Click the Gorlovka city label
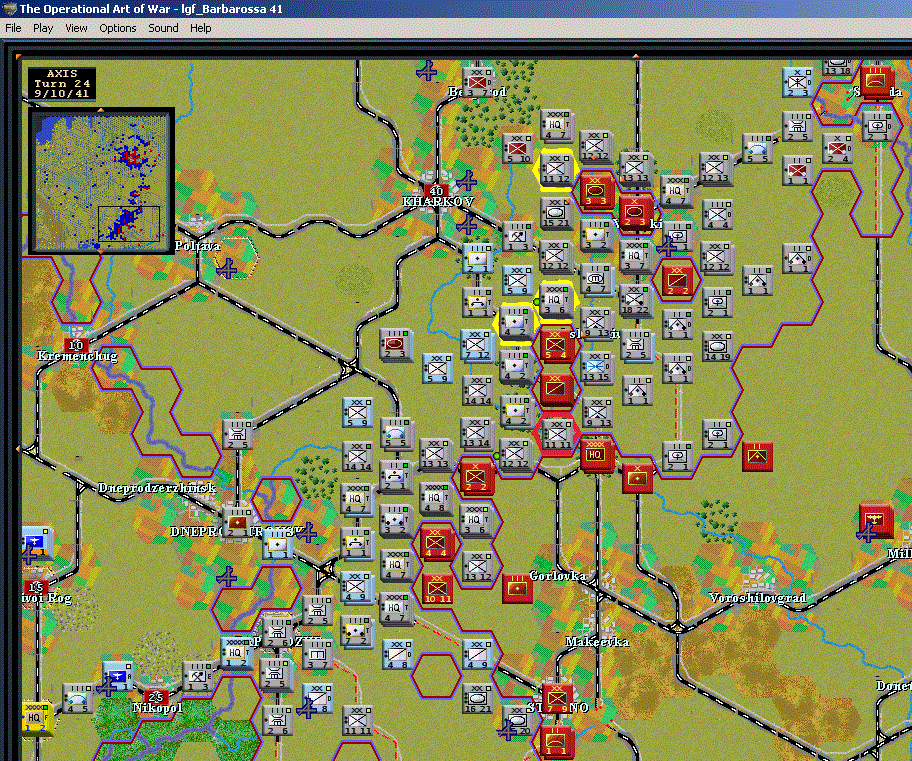This screenshot has height=761, width=912. 558,576
